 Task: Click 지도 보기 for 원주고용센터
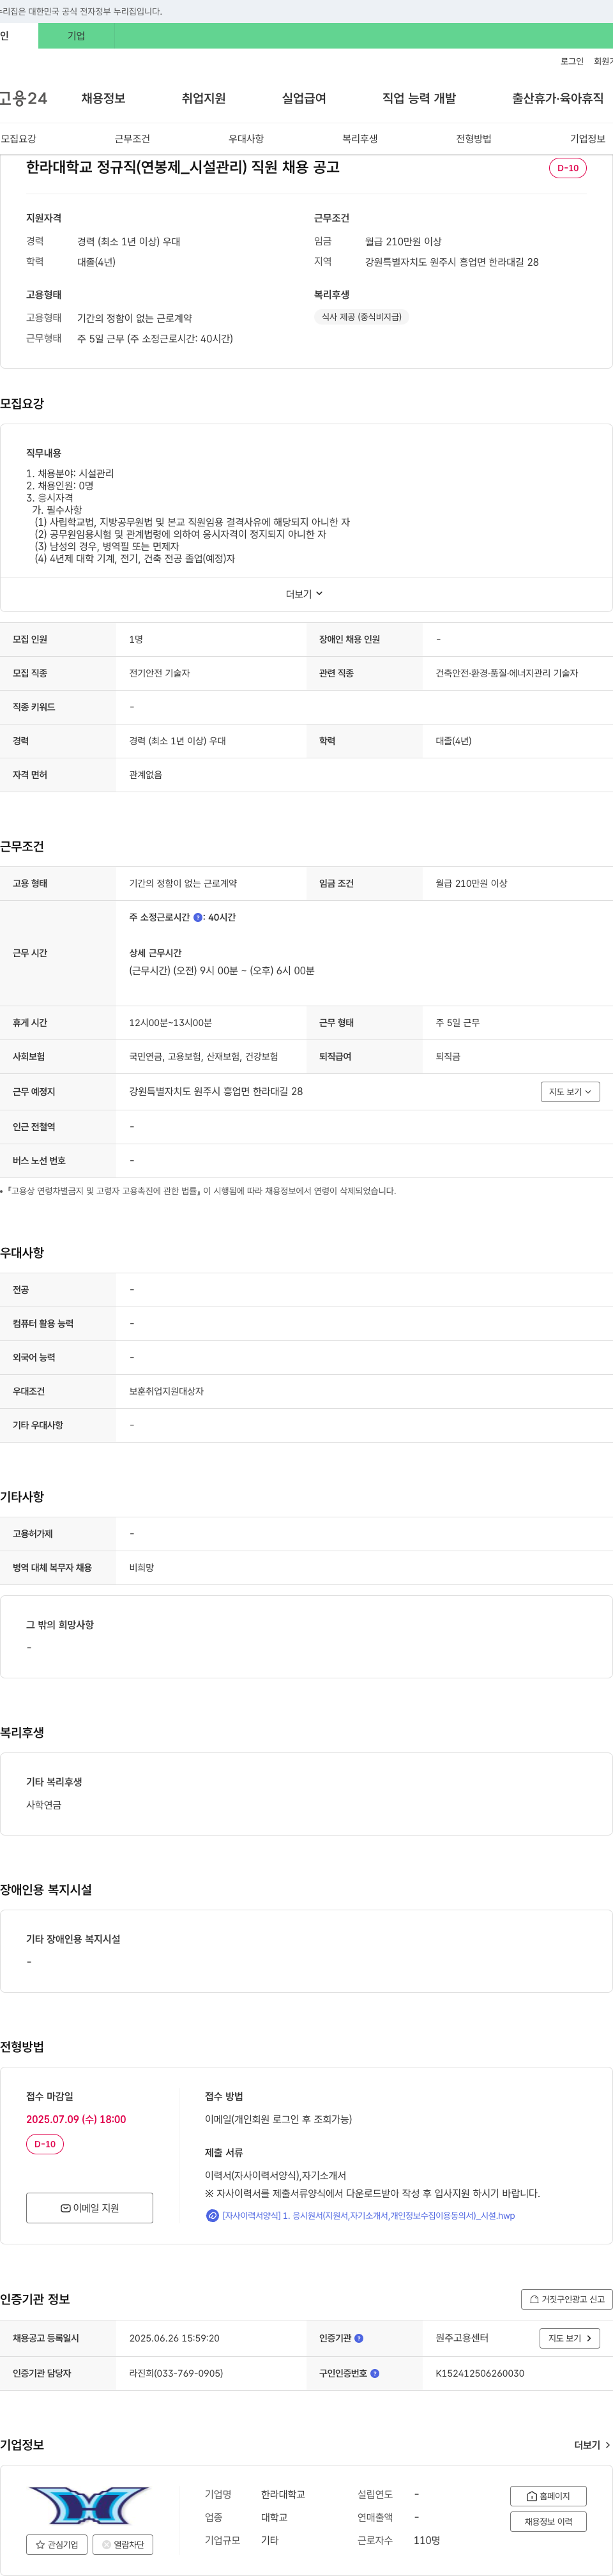pos(570,2338)
